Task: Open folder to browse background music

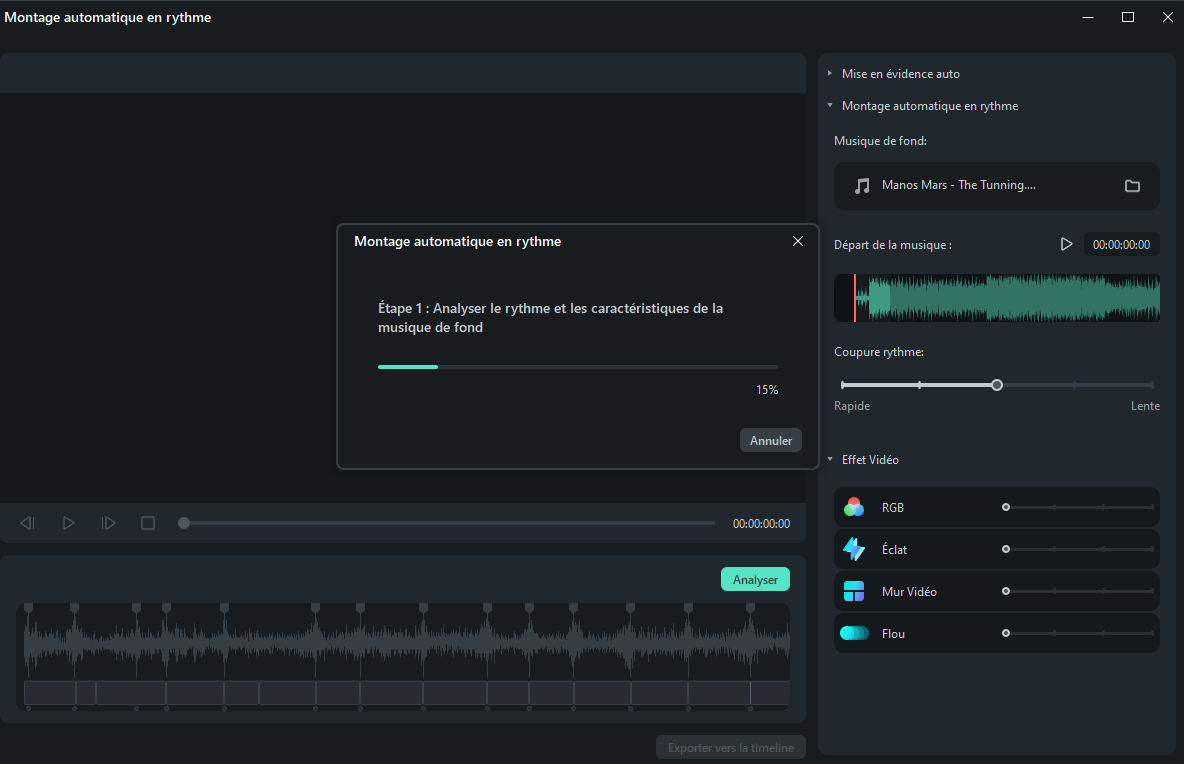Action: coord(1132,185)
